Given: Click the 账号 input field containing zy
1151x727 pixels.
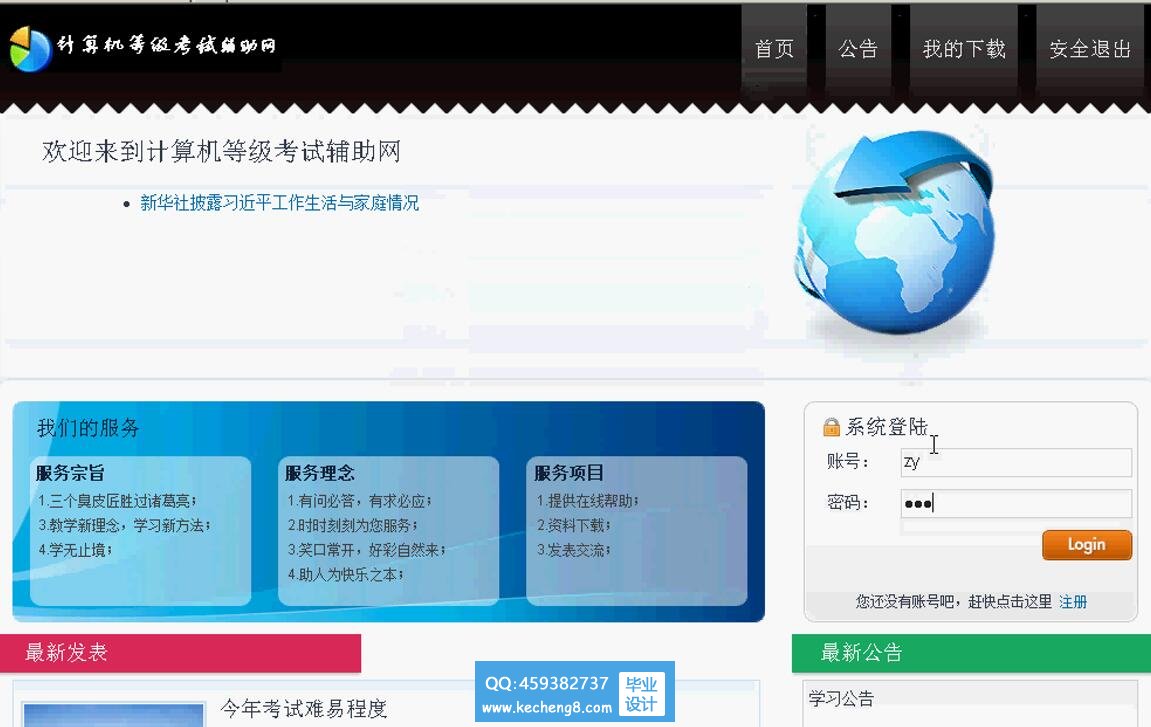Looking at the screenshot, I should [x=1016, y=463].
